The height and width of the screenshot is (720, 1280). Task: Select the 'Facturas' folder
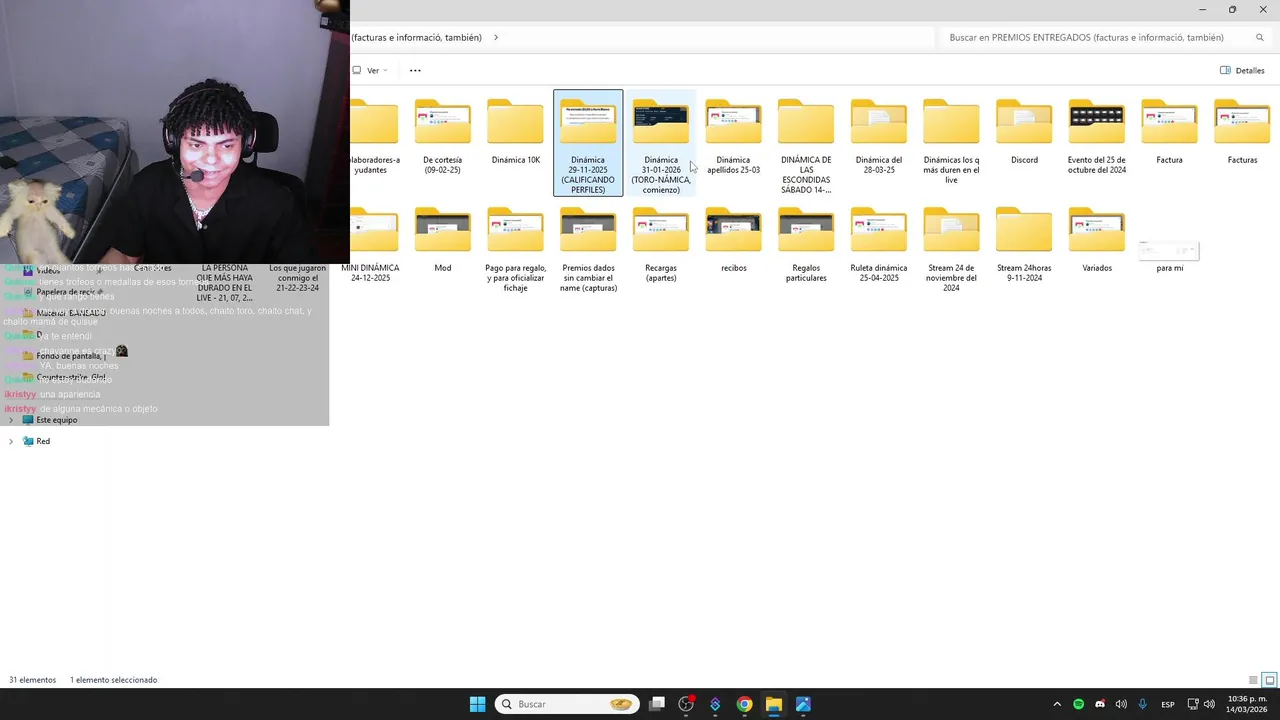(1242, 132)
